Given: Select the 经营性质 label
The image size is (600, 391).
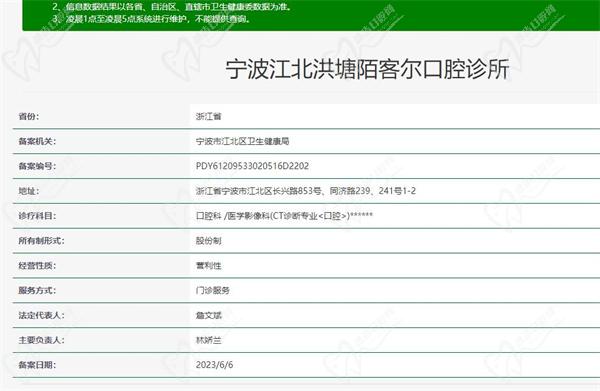Looking at the screenshot, I should [x=37, y=266].
